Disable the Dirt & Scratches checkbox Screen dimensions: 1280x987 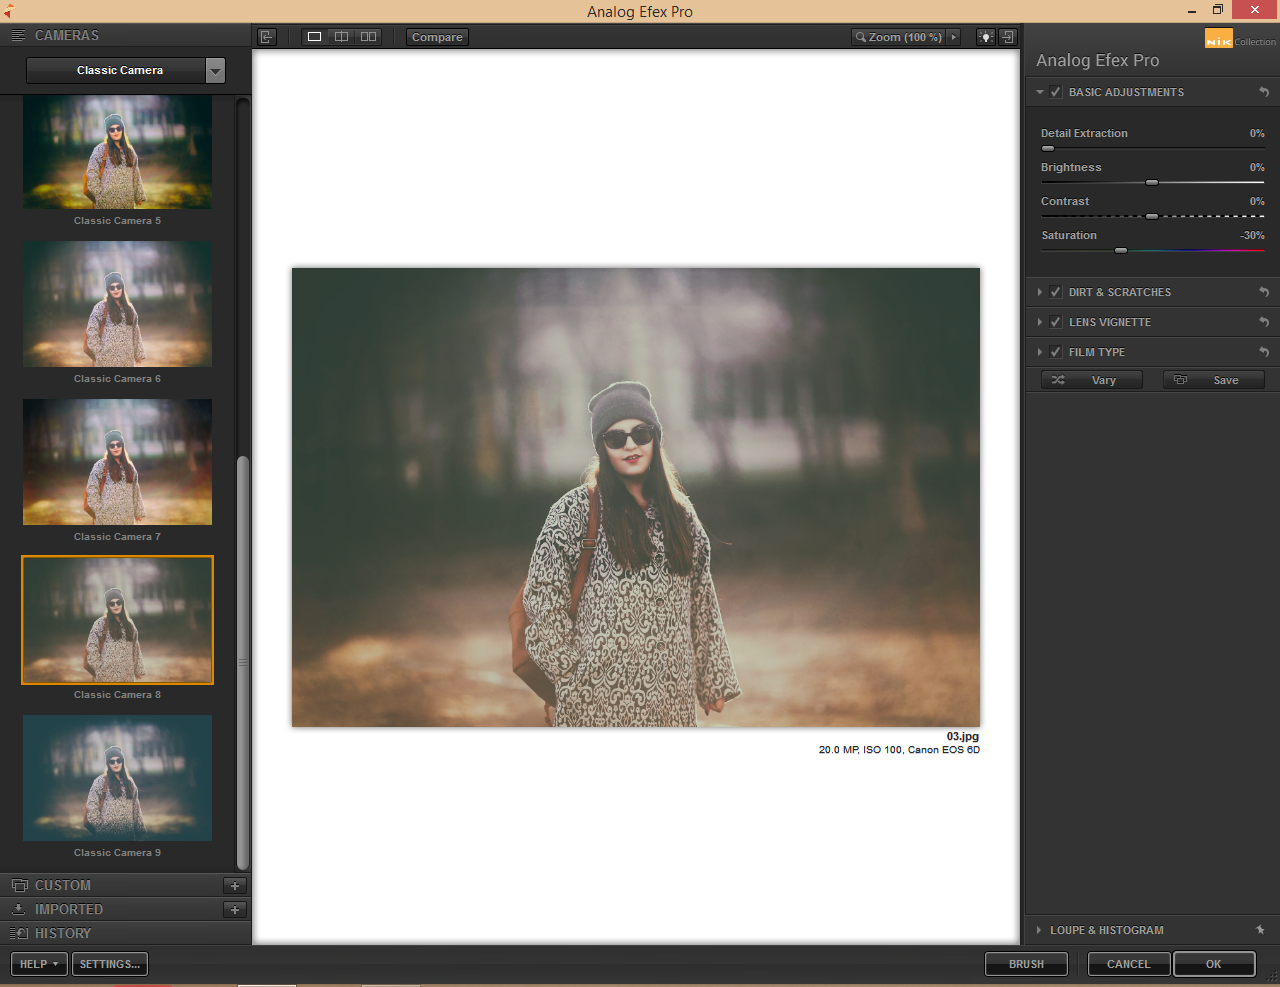coord(1056,292)
